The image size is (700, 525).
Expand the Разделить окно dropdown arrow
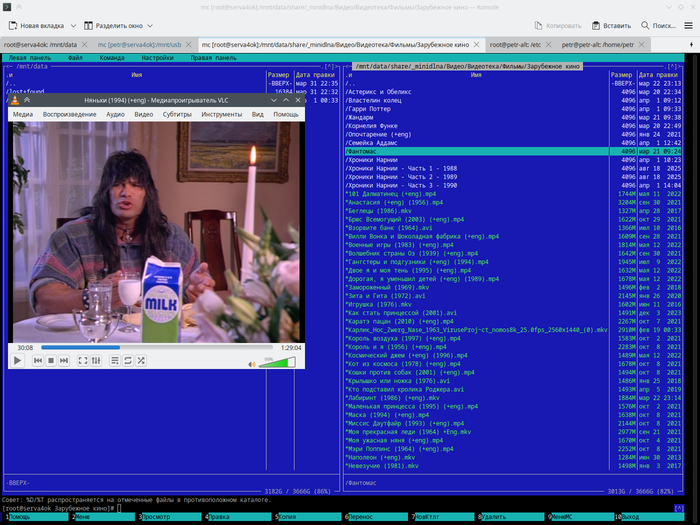point(150,25)
